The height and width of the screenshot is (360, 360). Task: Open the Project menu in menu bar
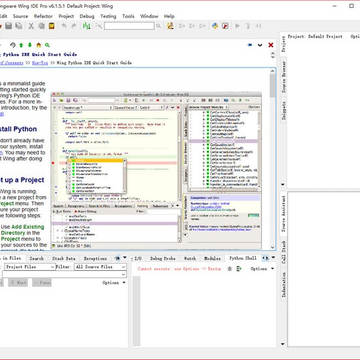tap(66, 16)
